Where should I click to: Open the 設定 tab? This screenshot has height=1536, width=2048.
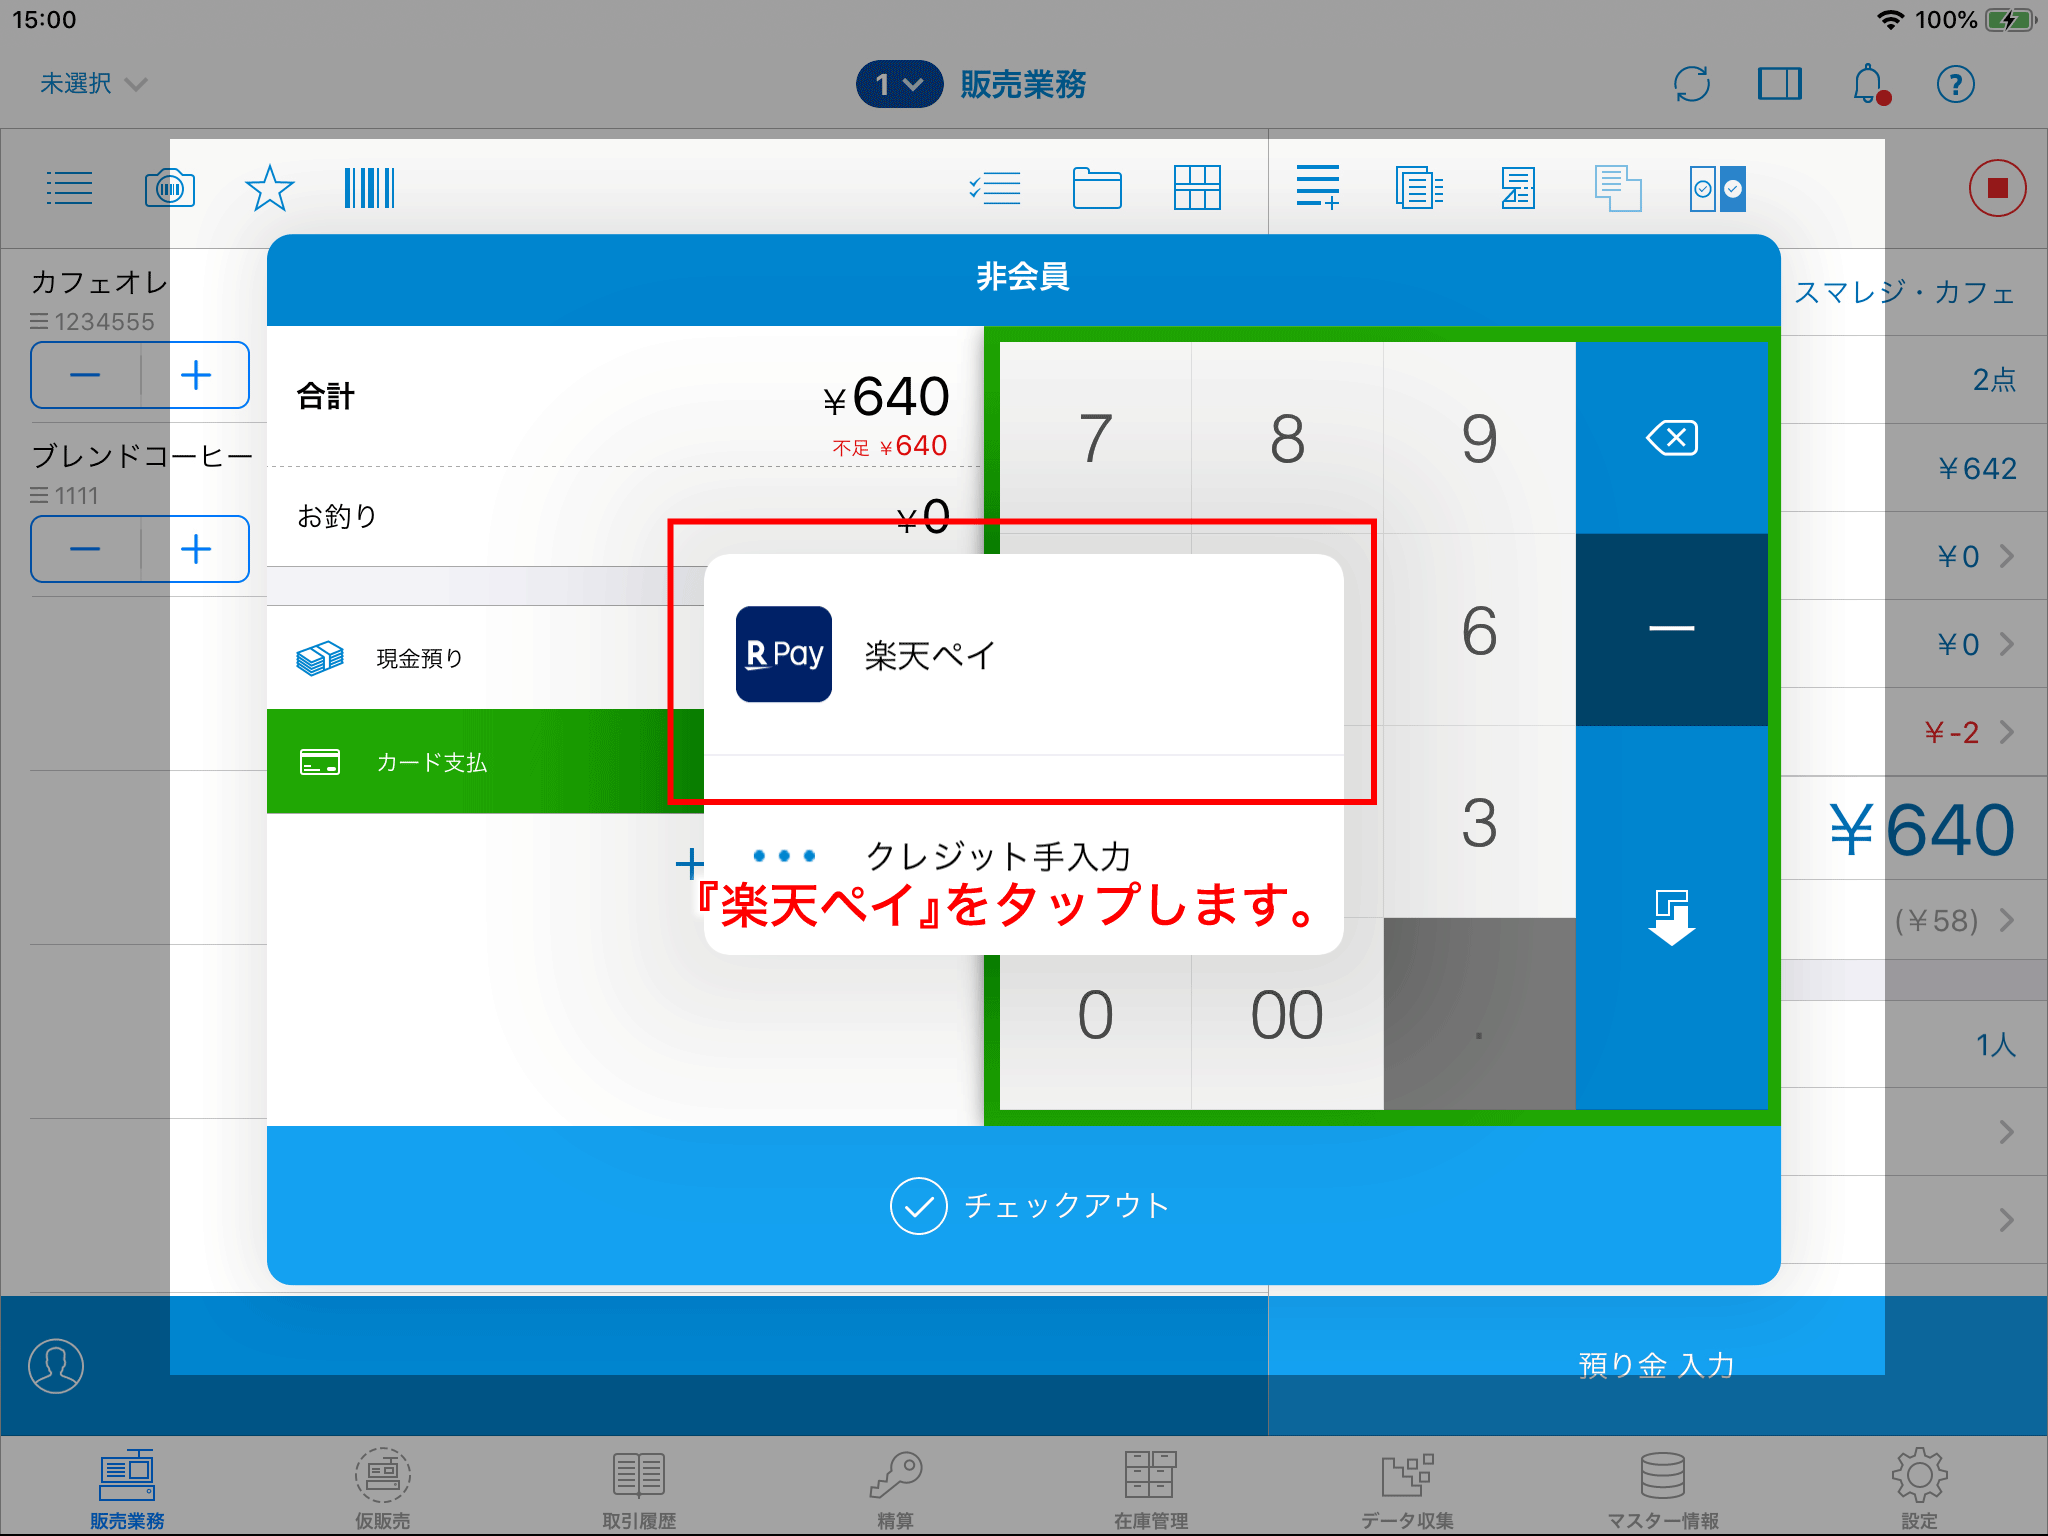[x=1919, y=1490]
